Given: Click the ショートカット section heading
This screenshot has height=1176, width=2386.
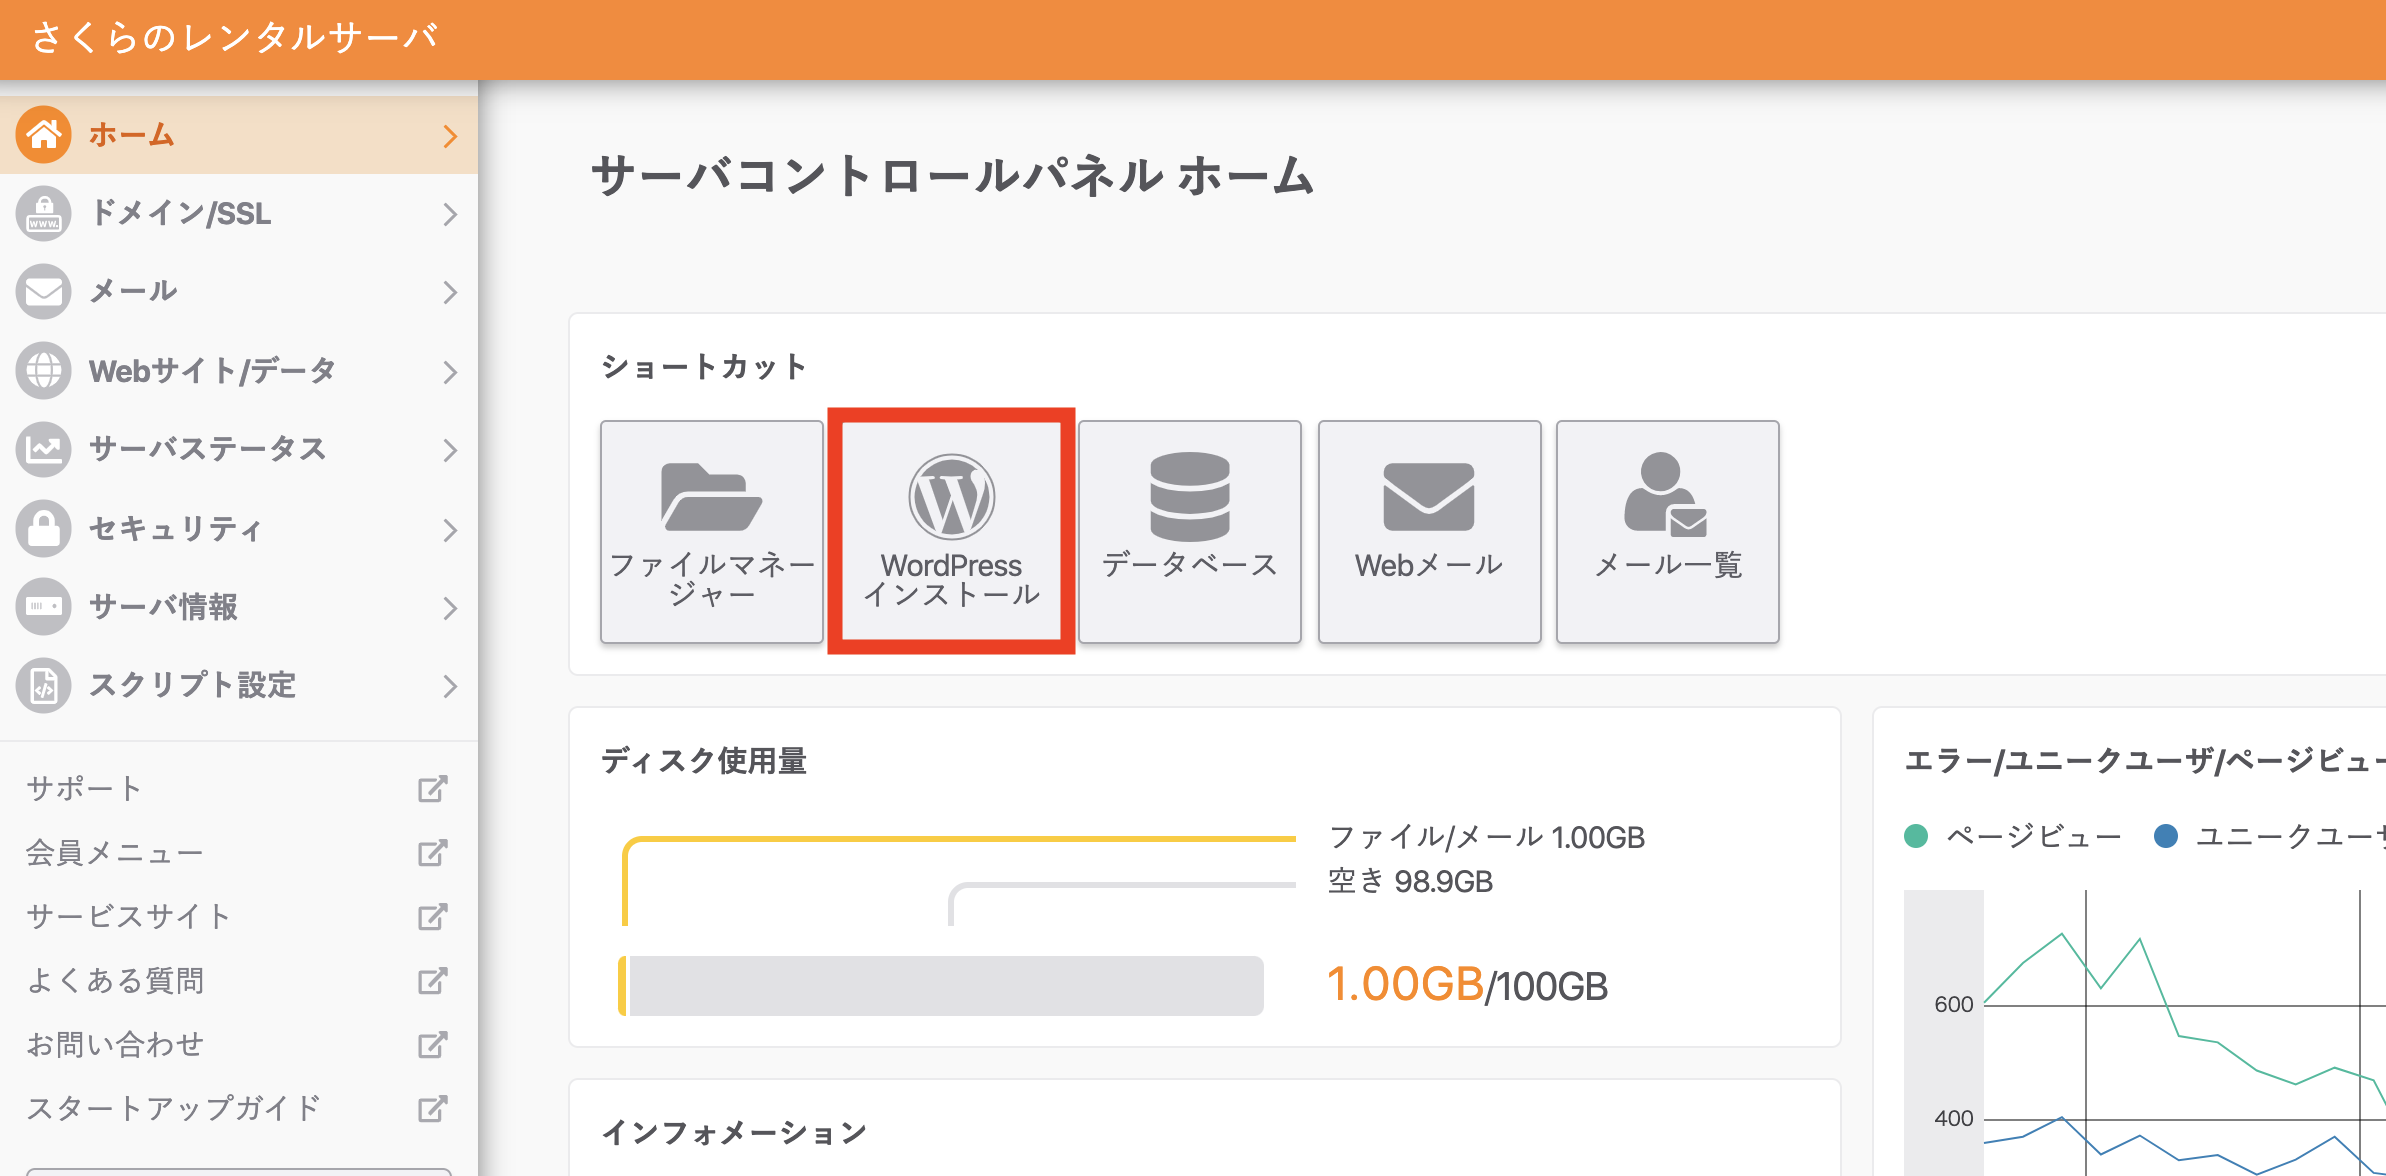Looking at the screenshot, I should coord(704,367).
